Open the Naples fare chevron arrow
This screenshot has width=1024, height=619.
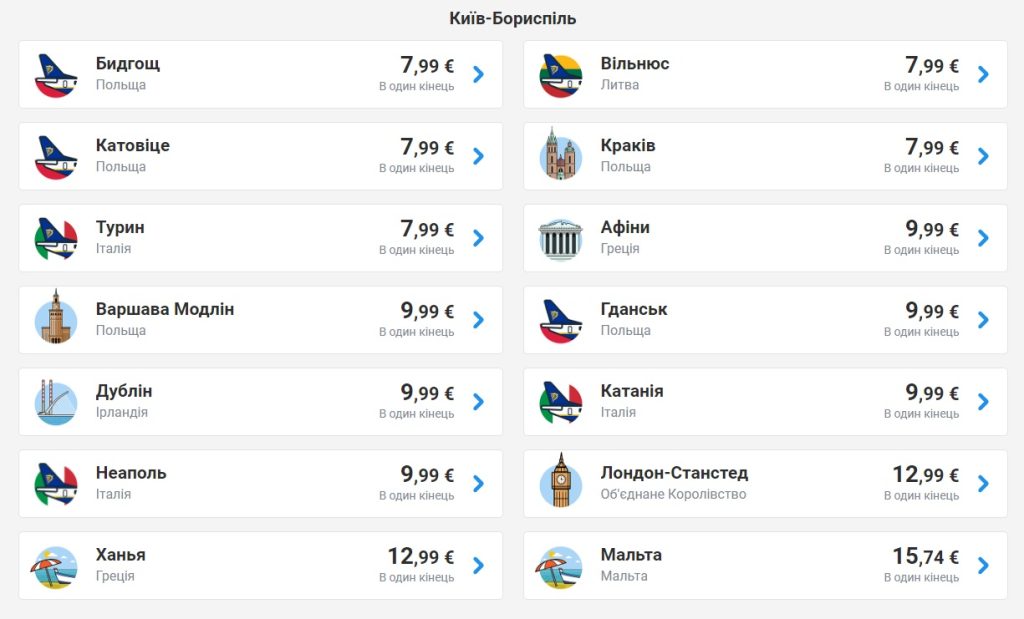(478, 484)
